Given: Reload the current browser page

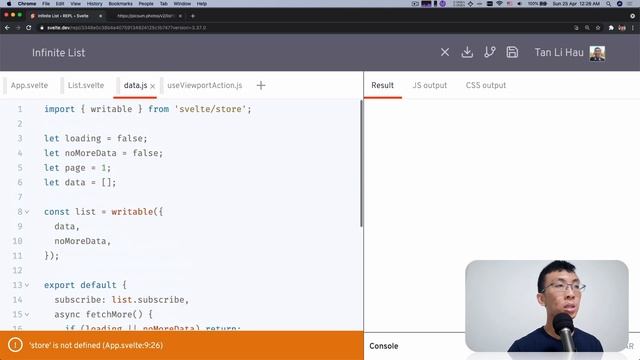Looking at the screenshot, I should pyautogui.click(x=29, y=28).
